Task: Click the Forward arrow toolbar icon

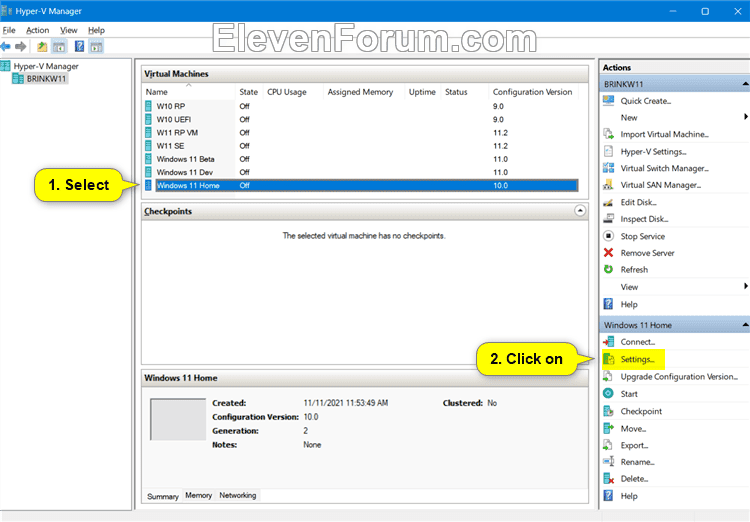Action: pos(21,46)
